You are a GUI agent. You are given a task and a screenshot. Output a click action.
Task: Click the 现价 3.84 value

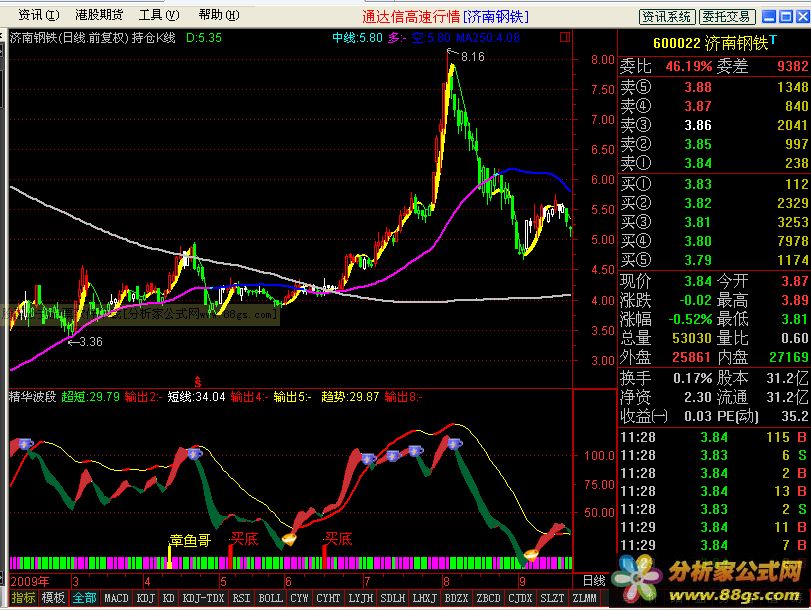click(x=698, y=281)
